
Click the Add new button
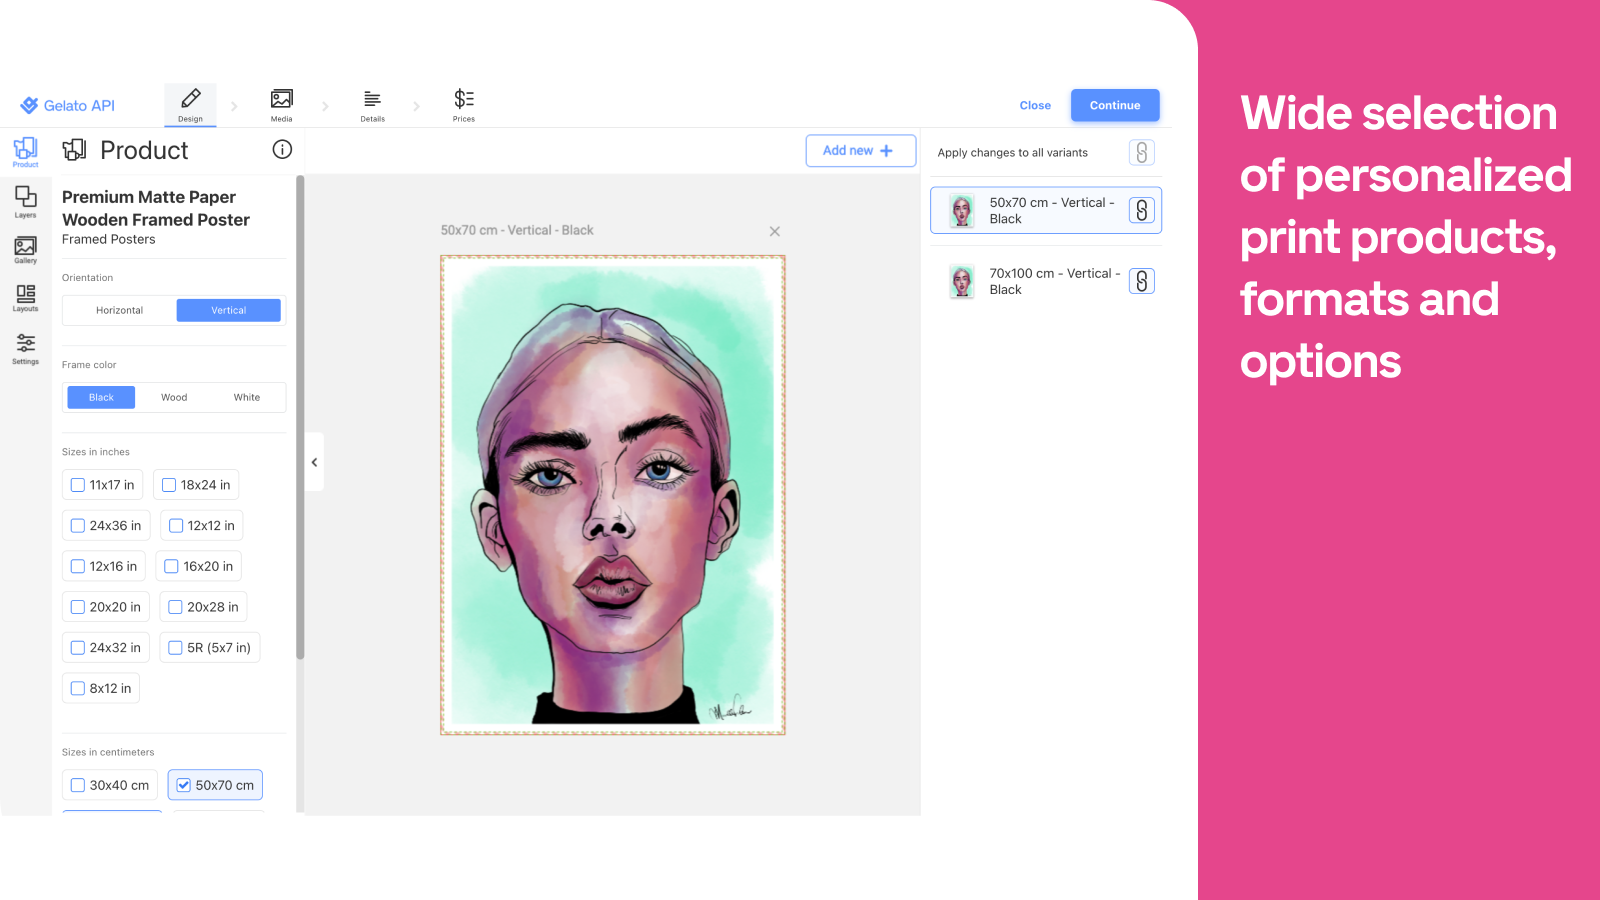point(860,150)
